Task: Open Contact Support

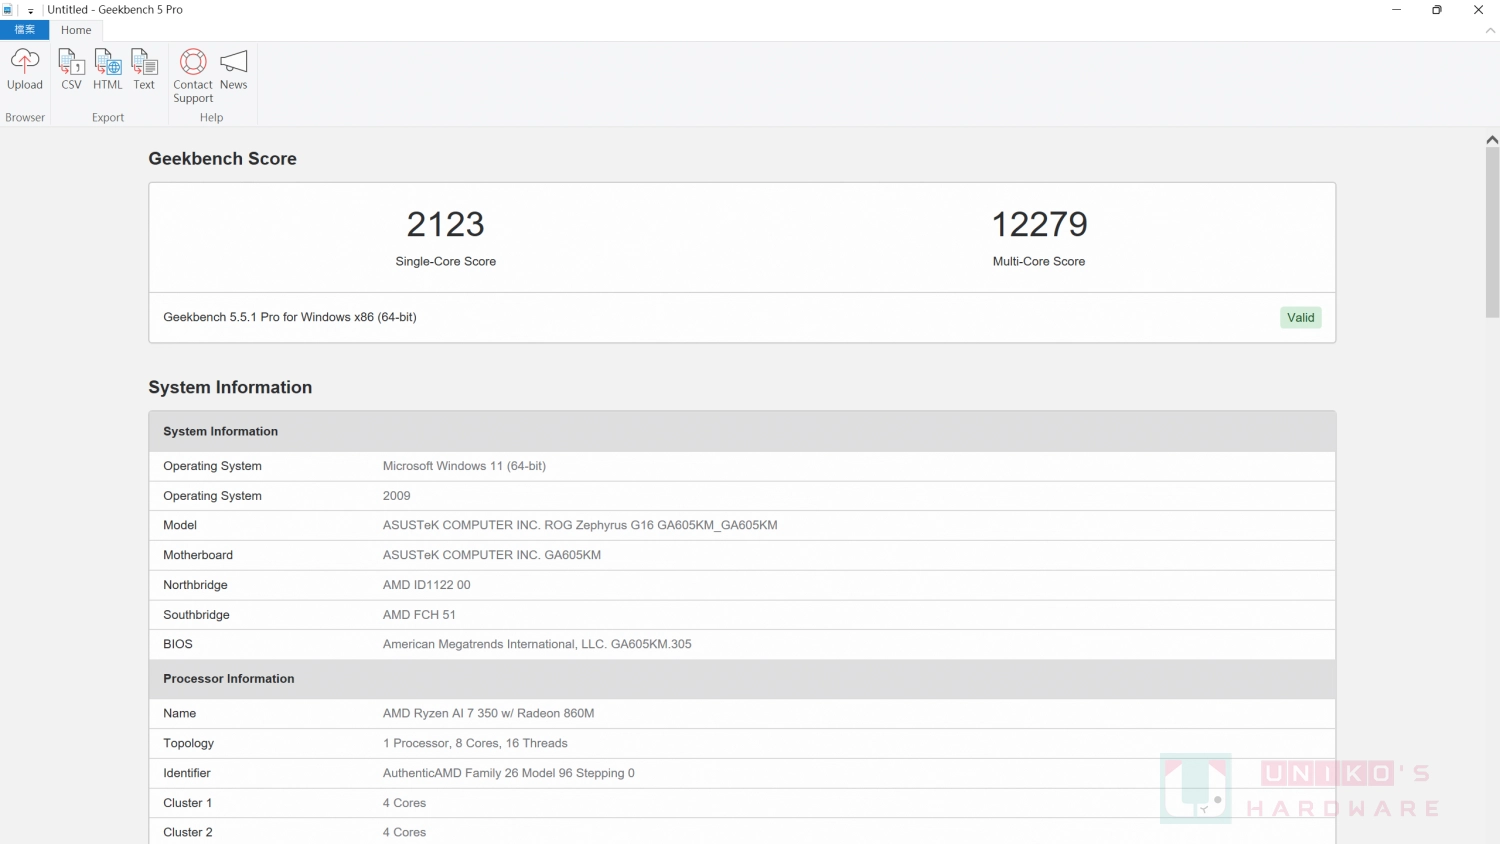Action: (193, 76)
